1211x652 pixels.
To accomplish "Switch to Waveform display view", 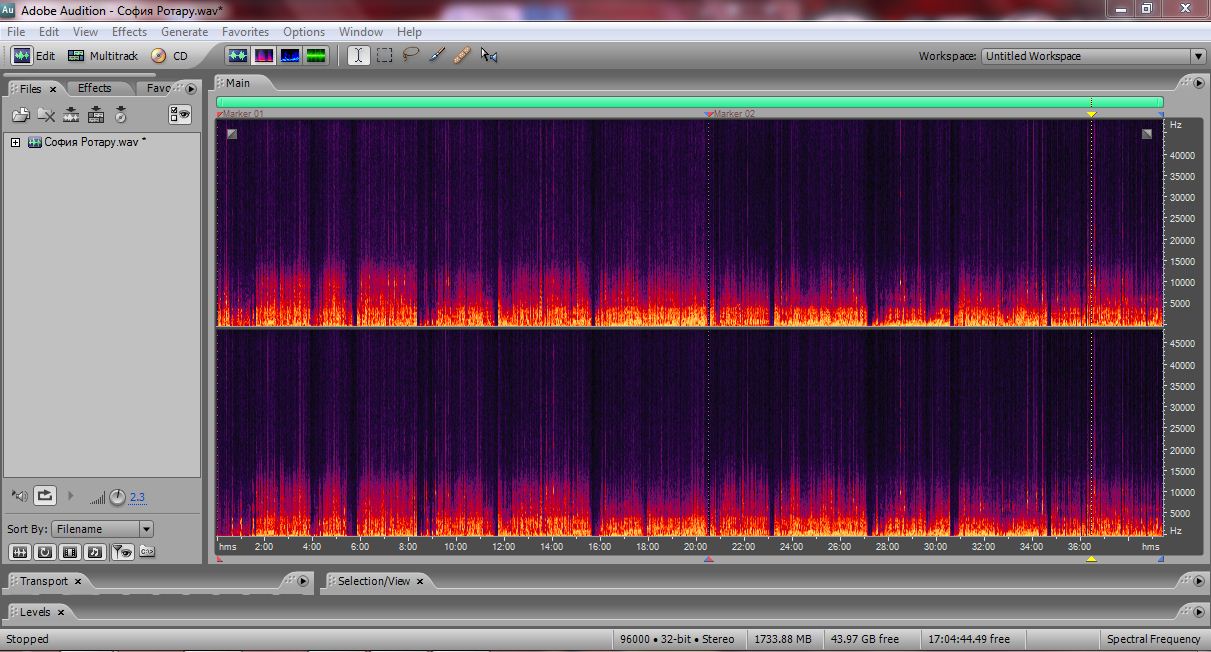I will pos(238,56).
